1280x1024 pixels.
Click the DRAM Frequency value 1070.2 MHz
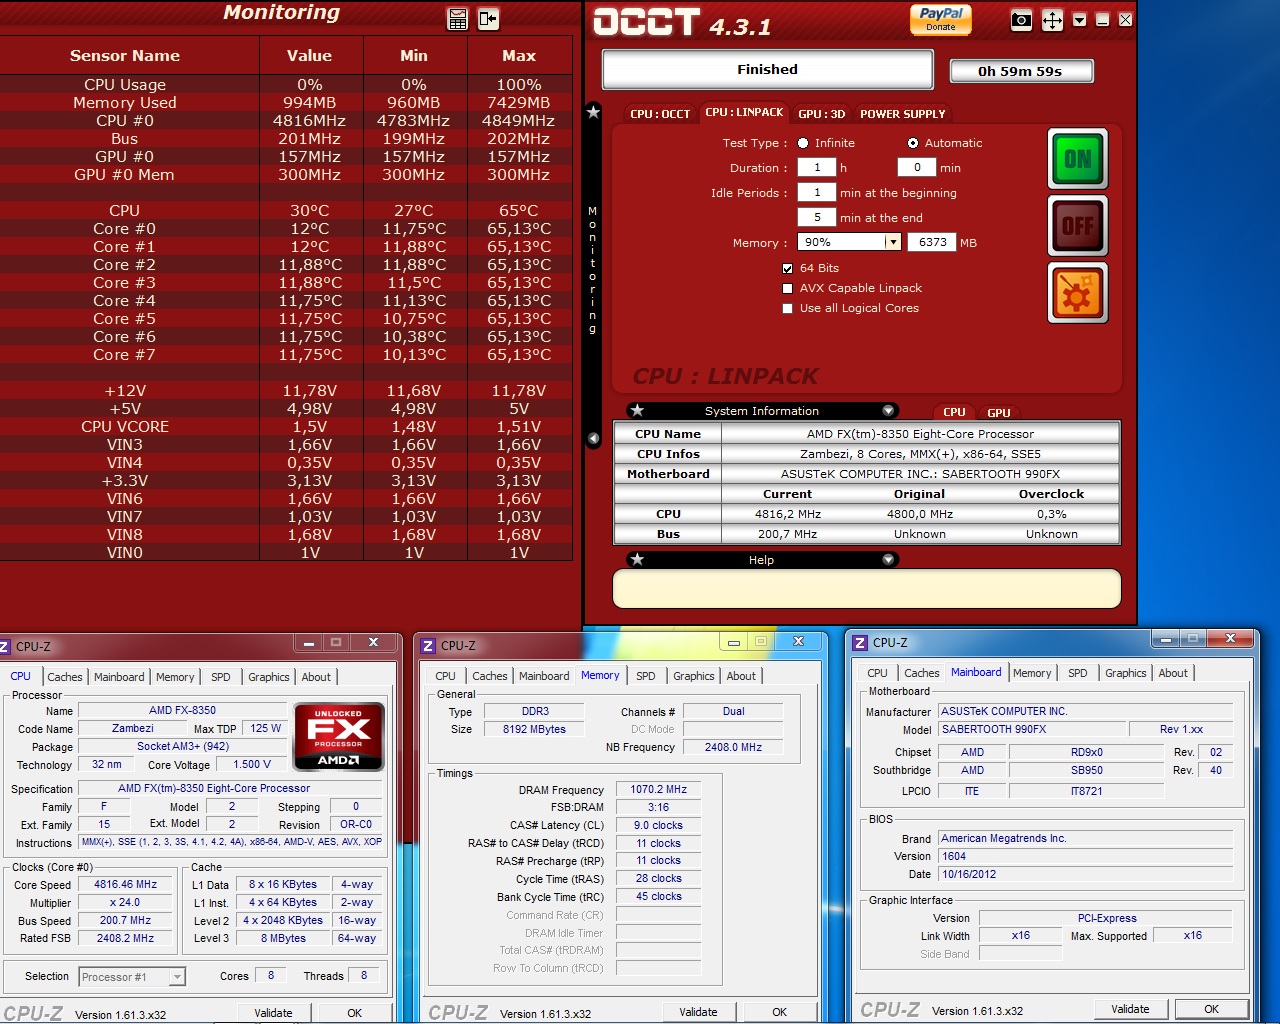659,790
